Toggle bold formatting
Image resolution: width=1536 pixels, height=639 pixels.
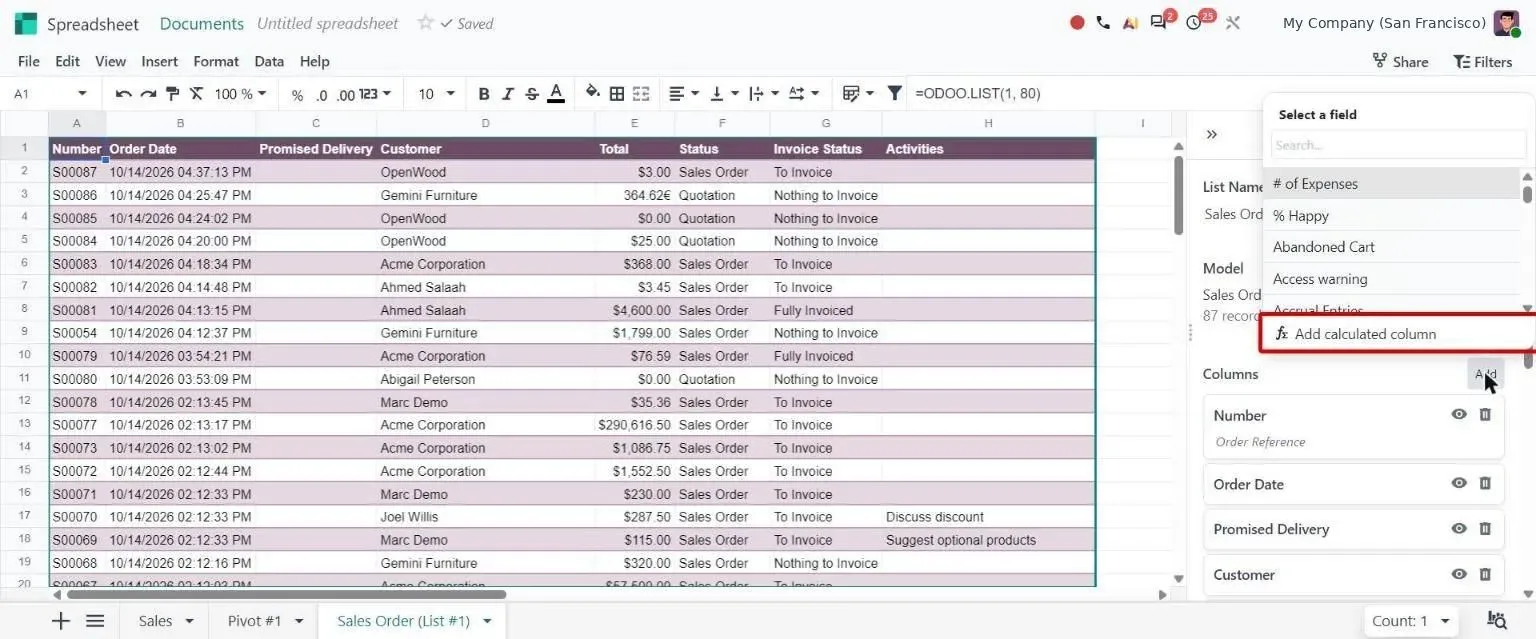pyautogui.click(x=484, y=94)
